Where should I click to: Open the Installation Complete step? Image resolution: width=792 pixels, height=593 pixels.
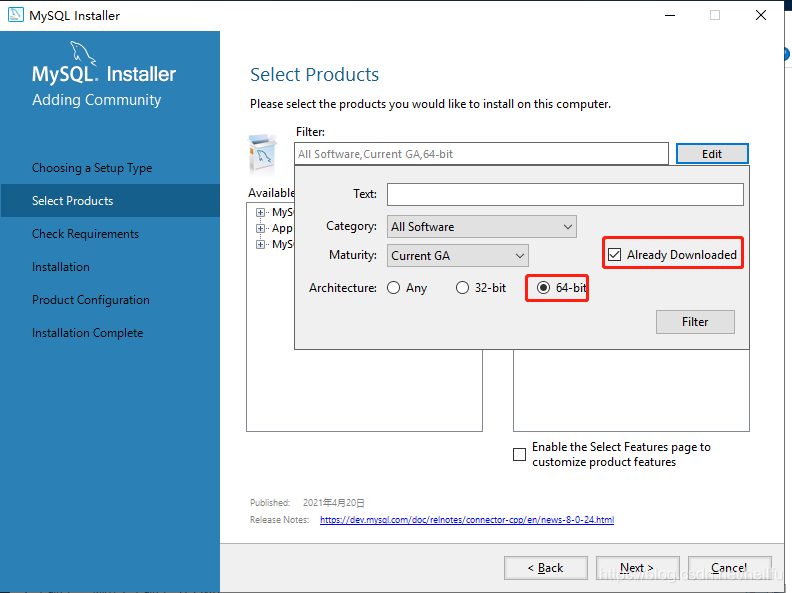click(87, 333)
